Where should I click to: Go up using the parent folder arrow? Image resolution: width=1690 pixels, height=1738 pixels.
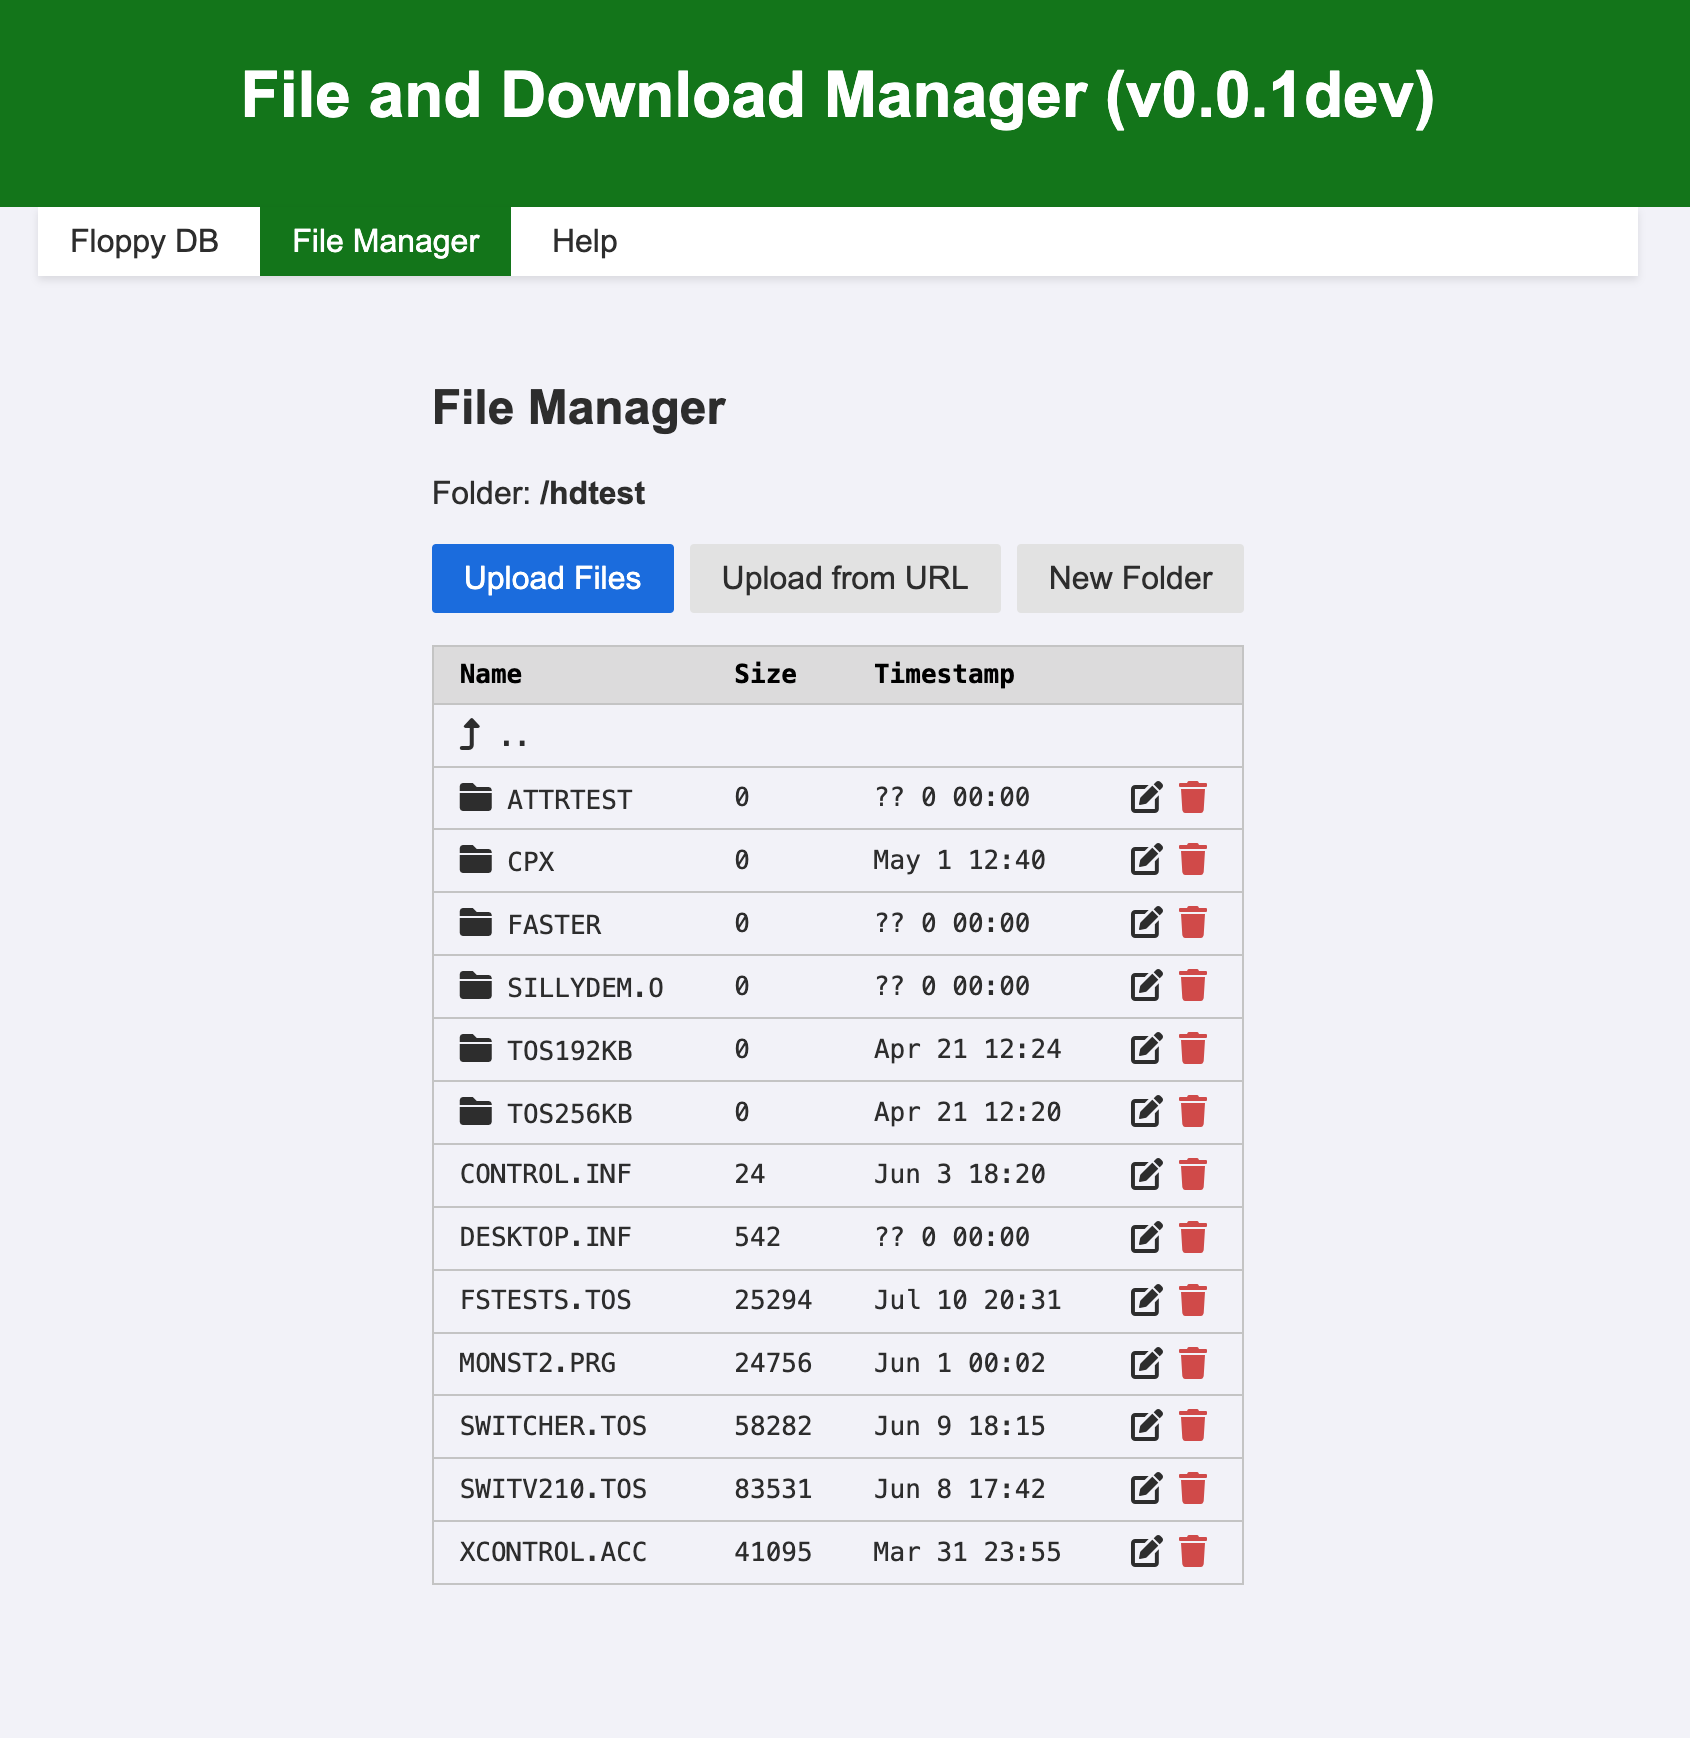pyautogui.click(x=470, y=735)
